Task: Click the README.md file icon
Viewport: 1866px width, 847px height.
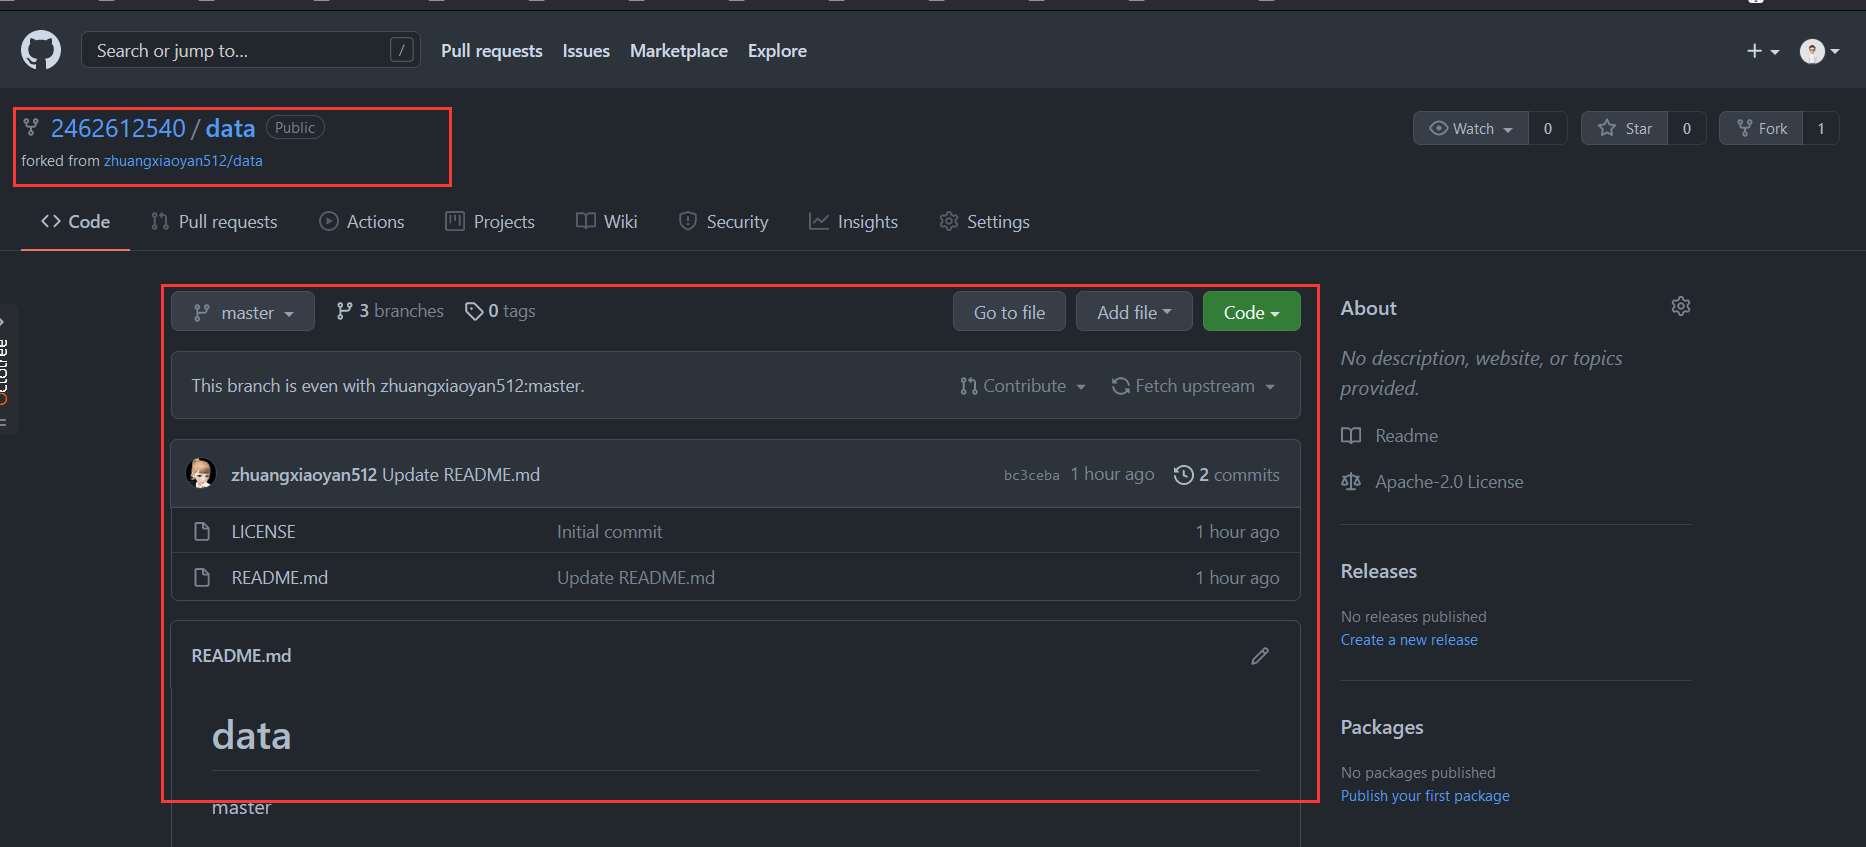Action: click(202, 578)
